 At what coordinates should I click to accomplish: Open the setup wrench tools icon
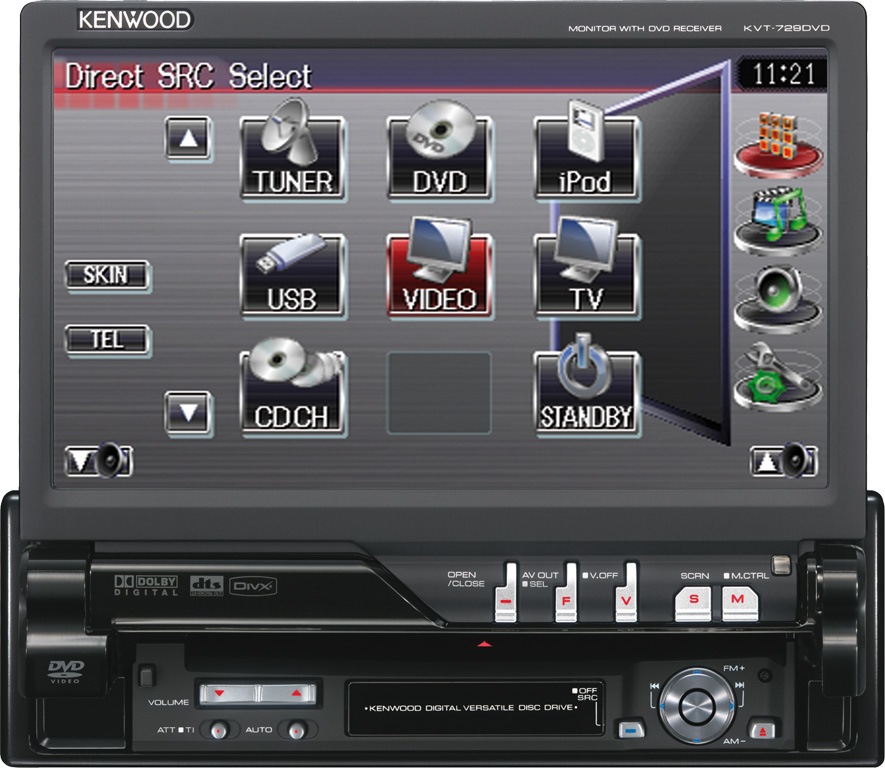(x=778, y=376)
